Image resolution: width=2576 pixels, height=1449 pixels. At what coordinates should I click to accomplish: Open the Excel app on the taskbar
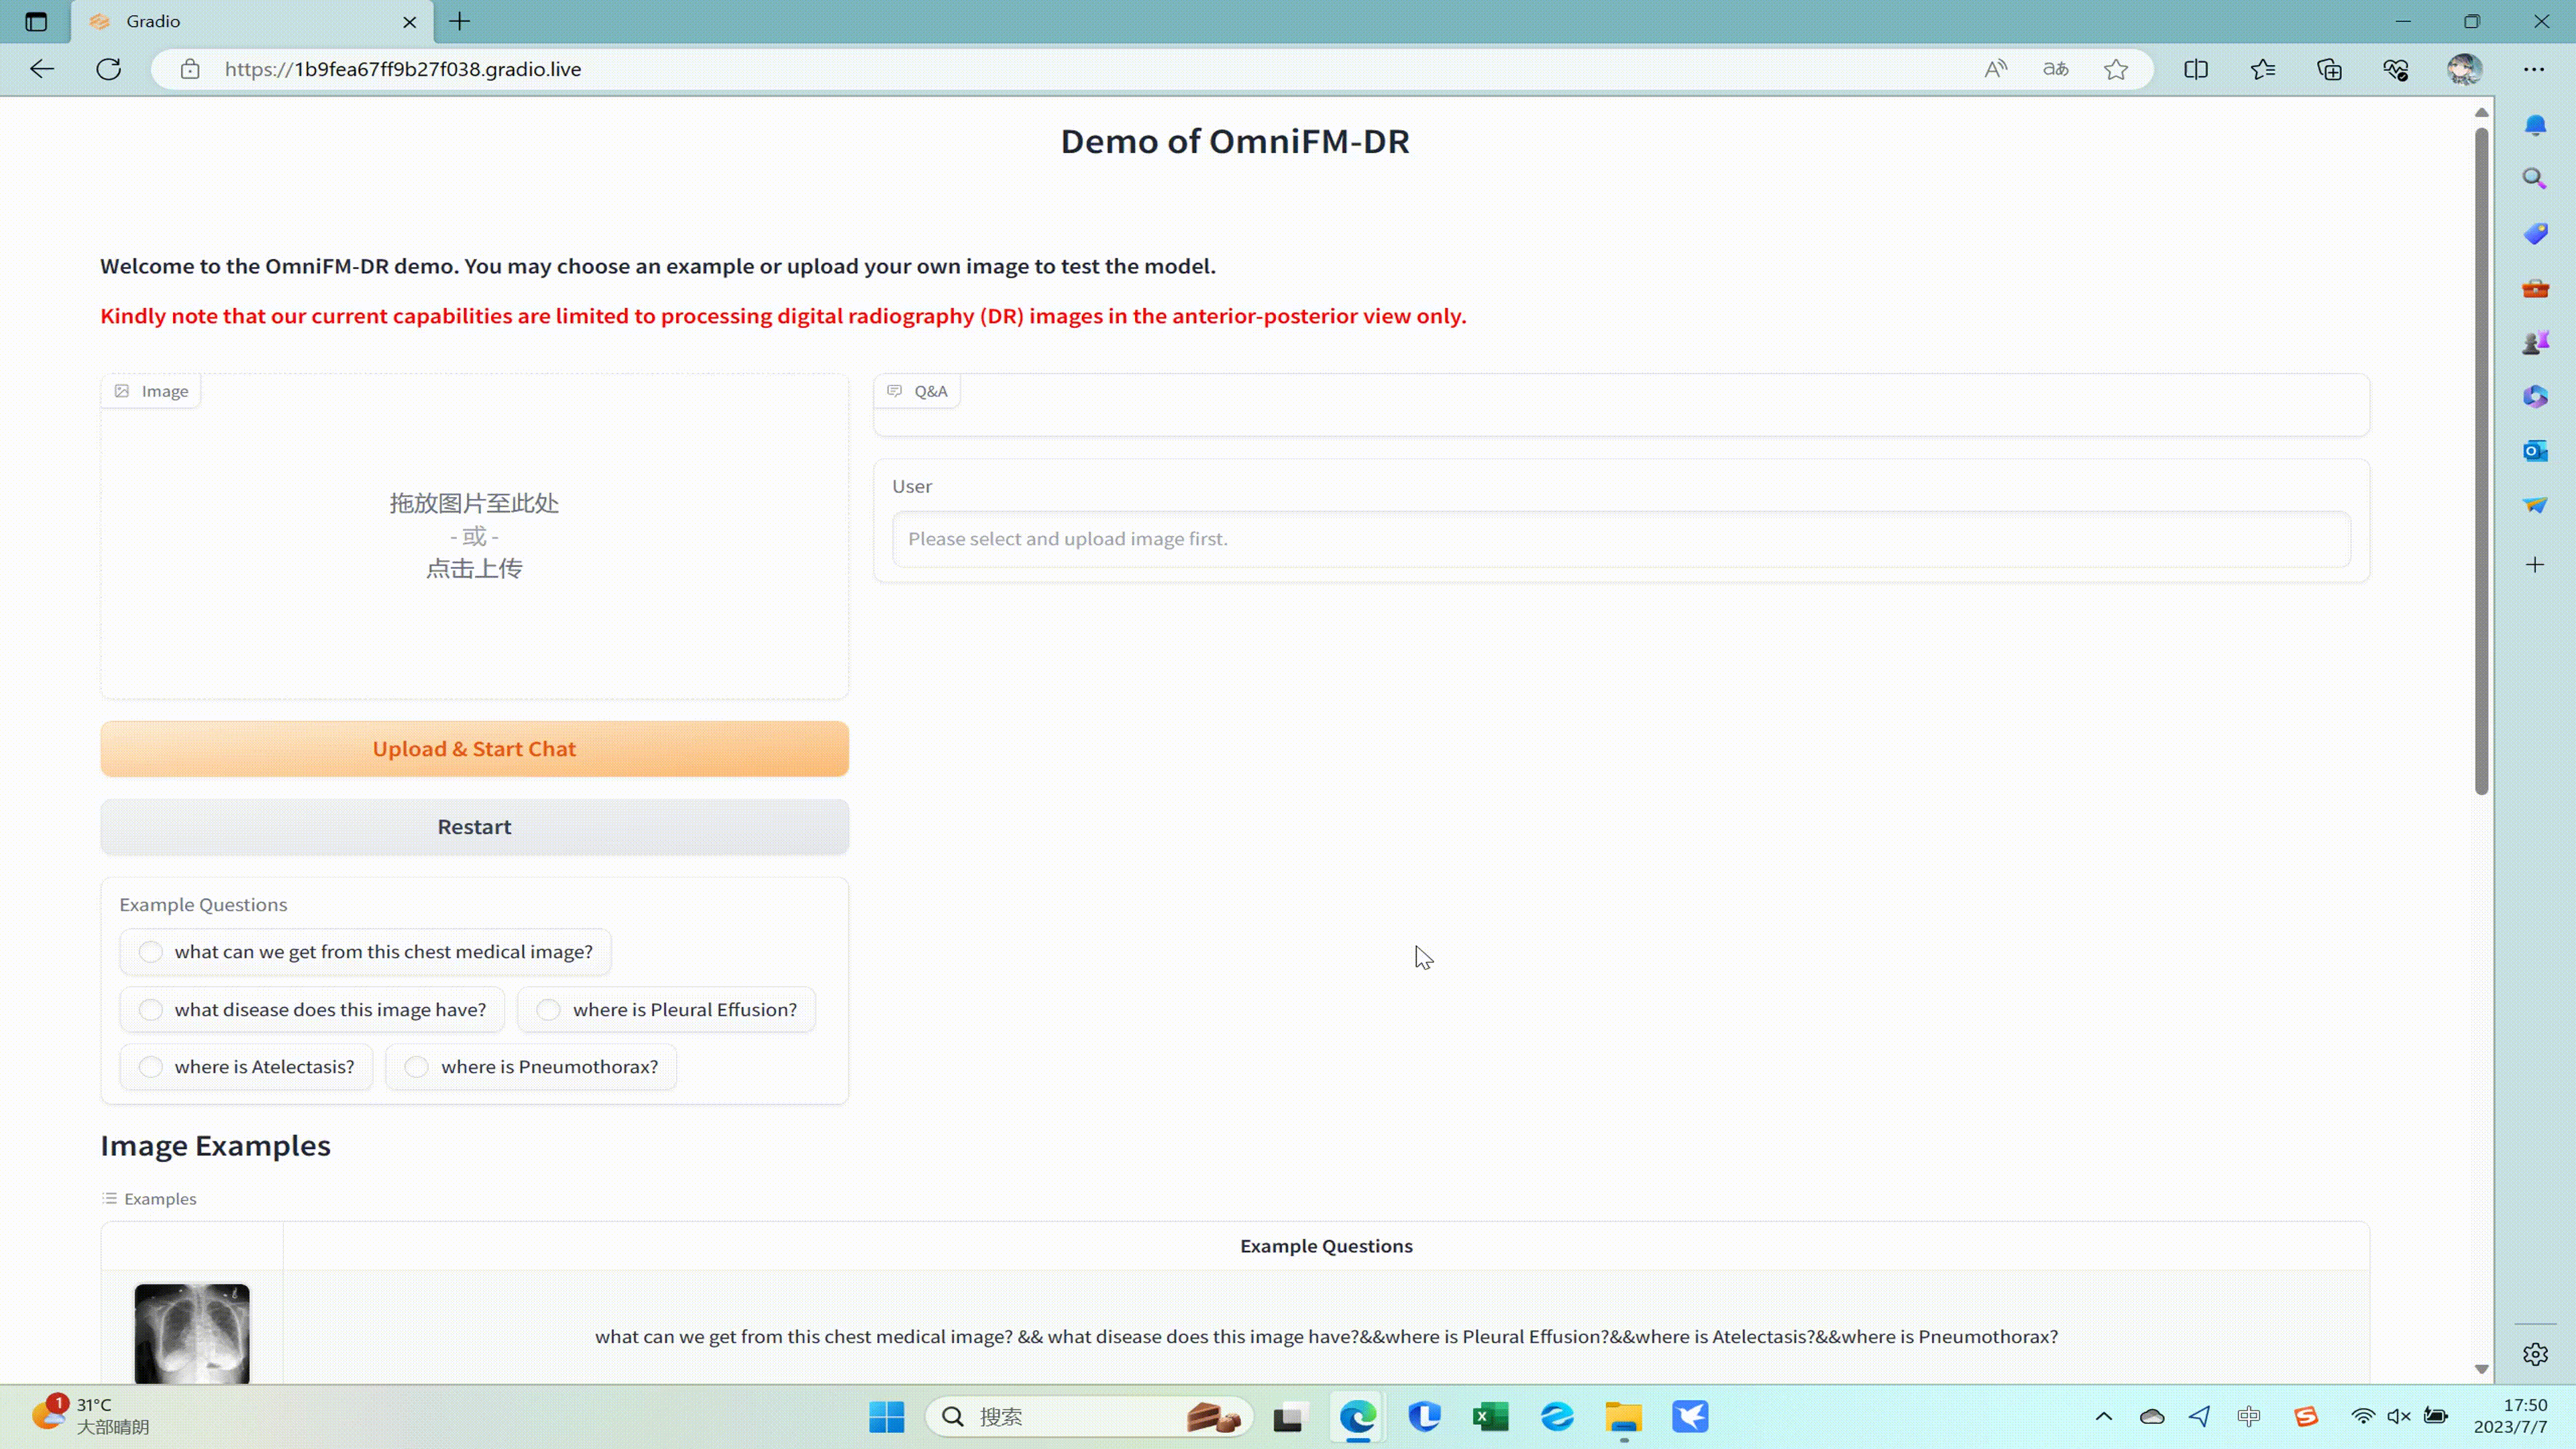1490,1416
